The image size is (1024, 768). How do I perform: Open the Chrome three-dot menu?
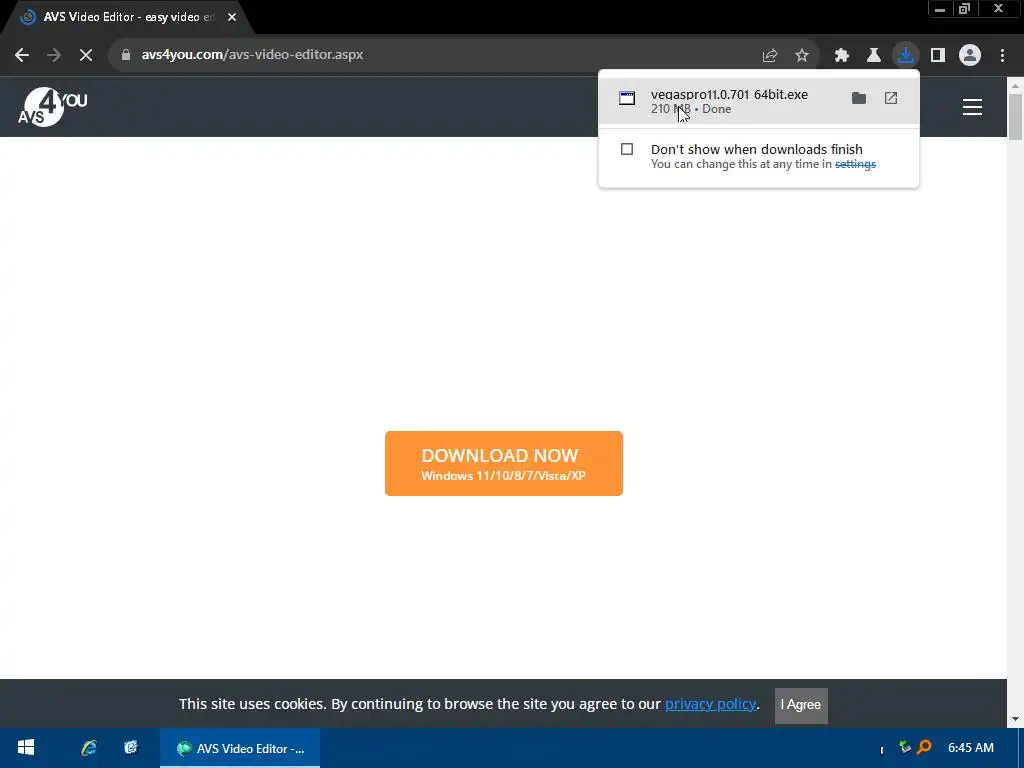coord(1002,56)
